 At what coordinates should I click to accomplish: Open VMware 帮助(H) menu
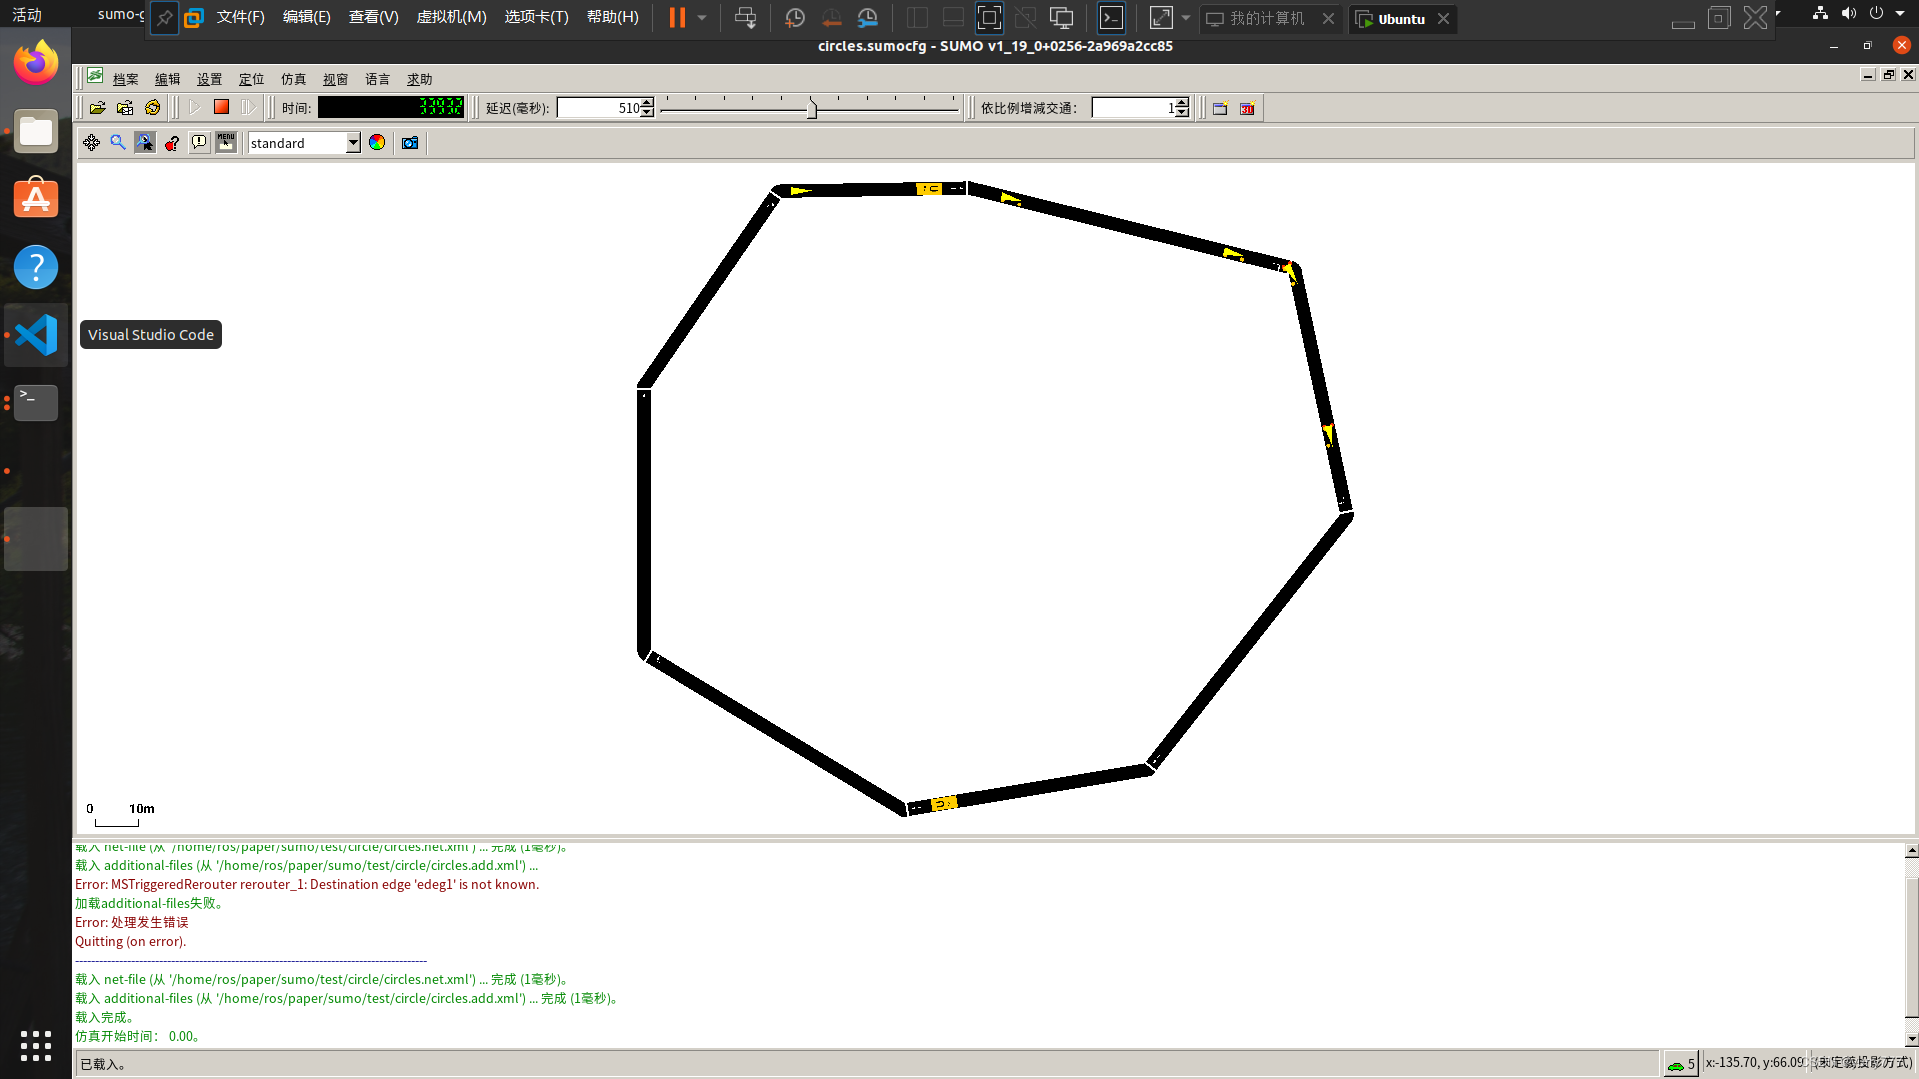coord(613,17)
